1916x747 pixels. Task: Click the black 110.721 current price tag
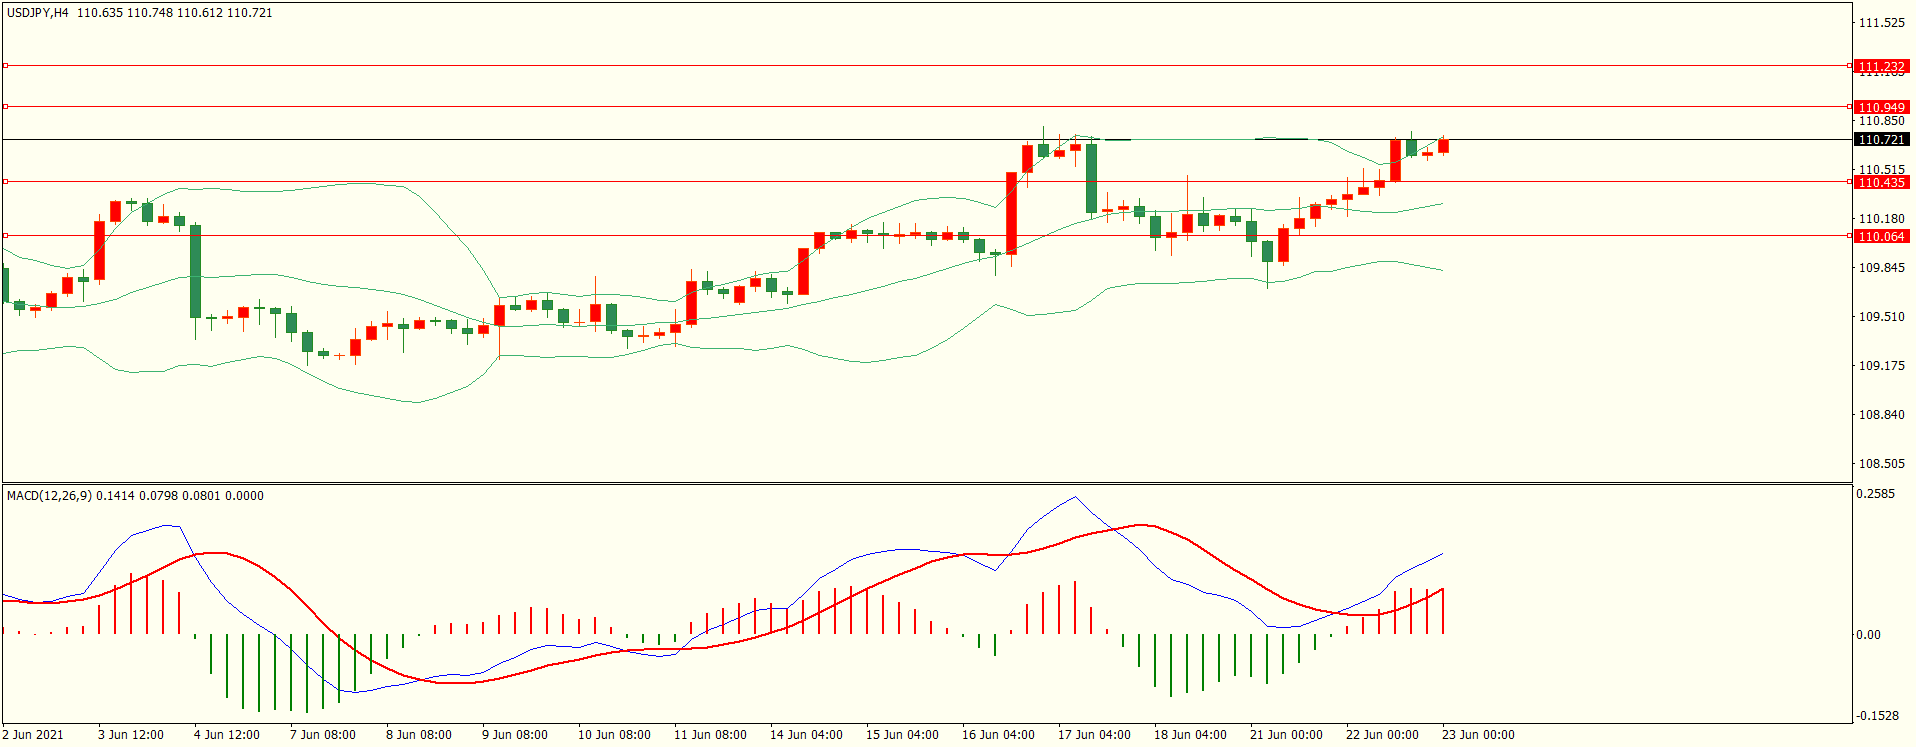click(x=1880, y=140)
